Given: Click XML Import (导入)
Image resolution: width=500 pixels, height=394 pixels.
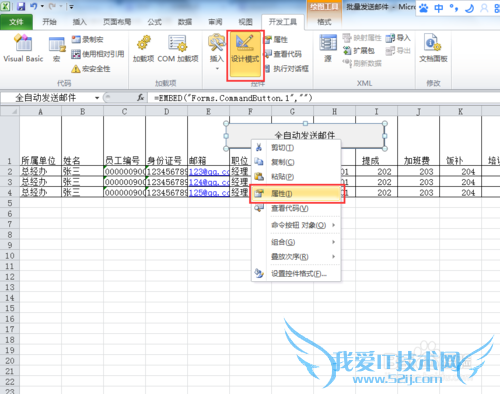Looking at the screenshot, I should [398, 38].
